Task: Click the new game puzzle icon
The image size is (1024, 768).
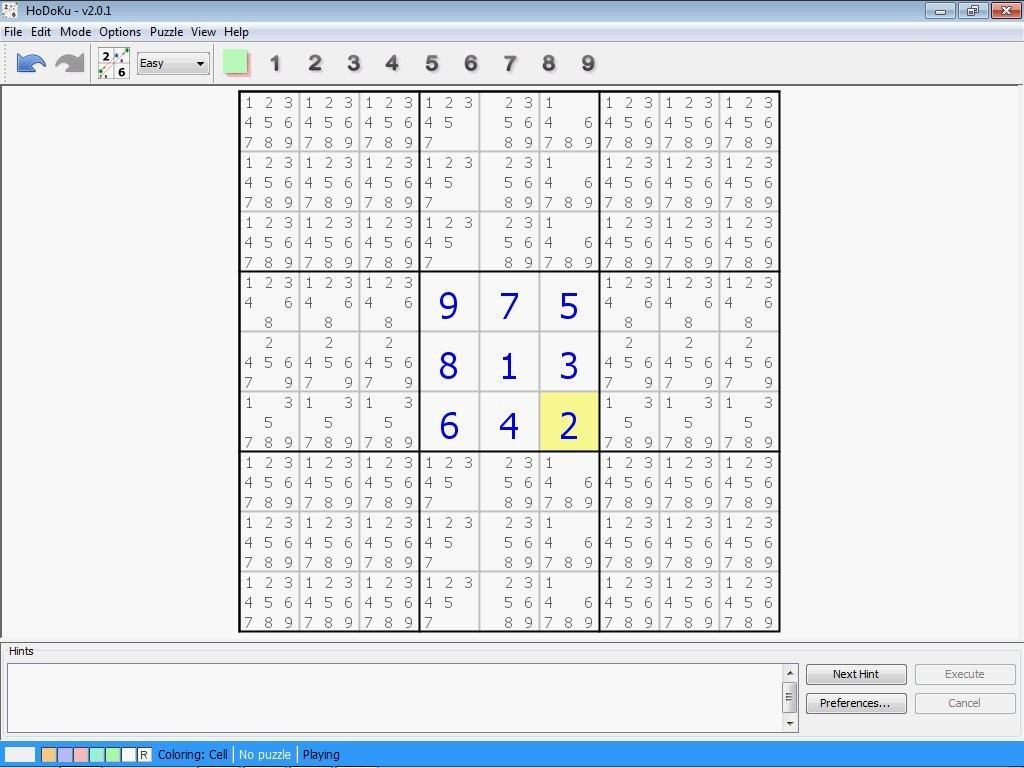Action: (114, 63)
